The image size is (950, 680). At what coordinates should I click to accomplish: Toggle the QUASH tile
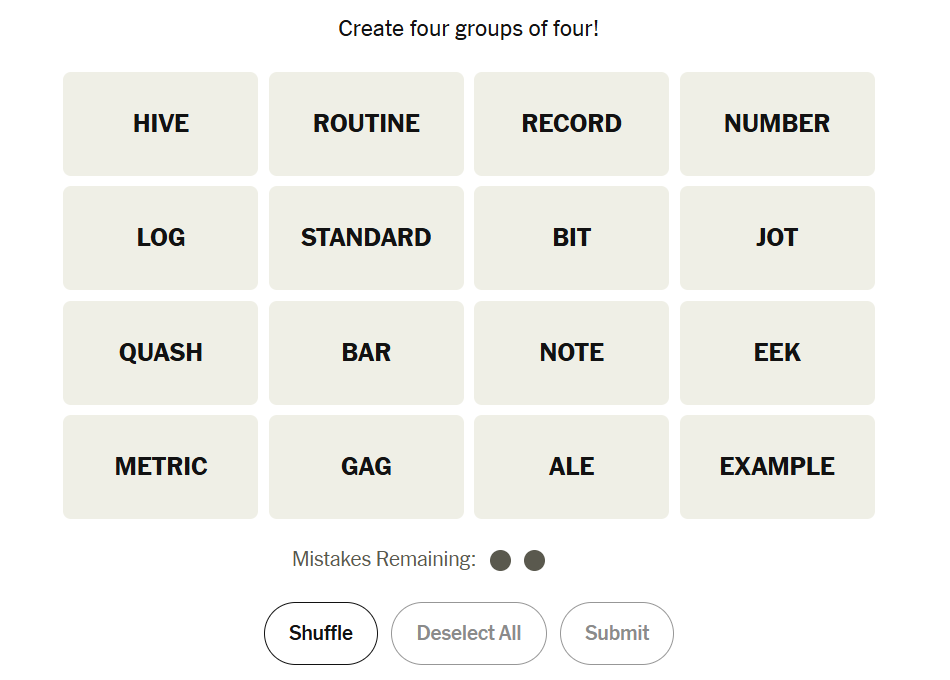[x=160, y=353]
